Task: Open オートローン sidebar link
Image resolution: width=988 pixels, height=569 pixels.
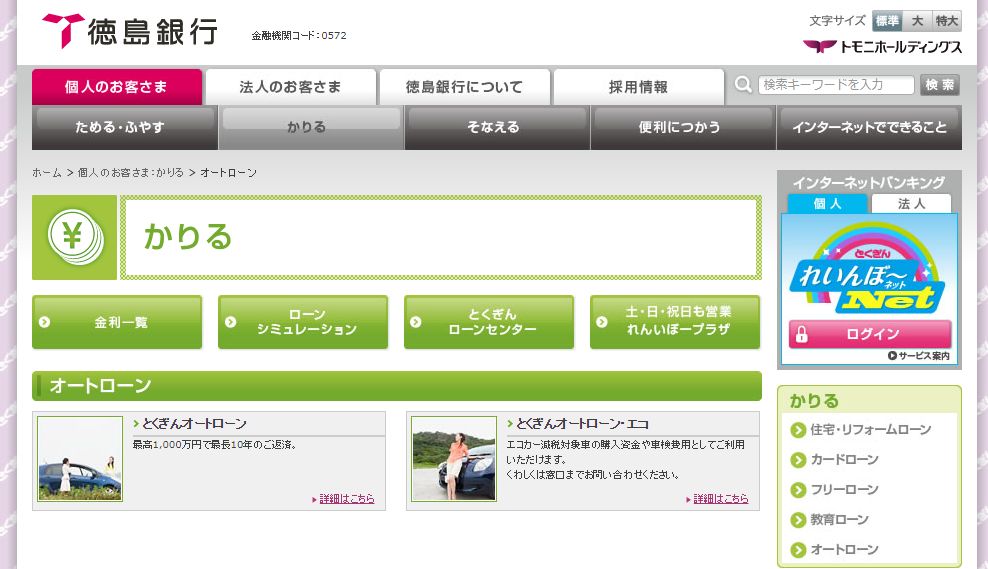Action: point(844,550)
